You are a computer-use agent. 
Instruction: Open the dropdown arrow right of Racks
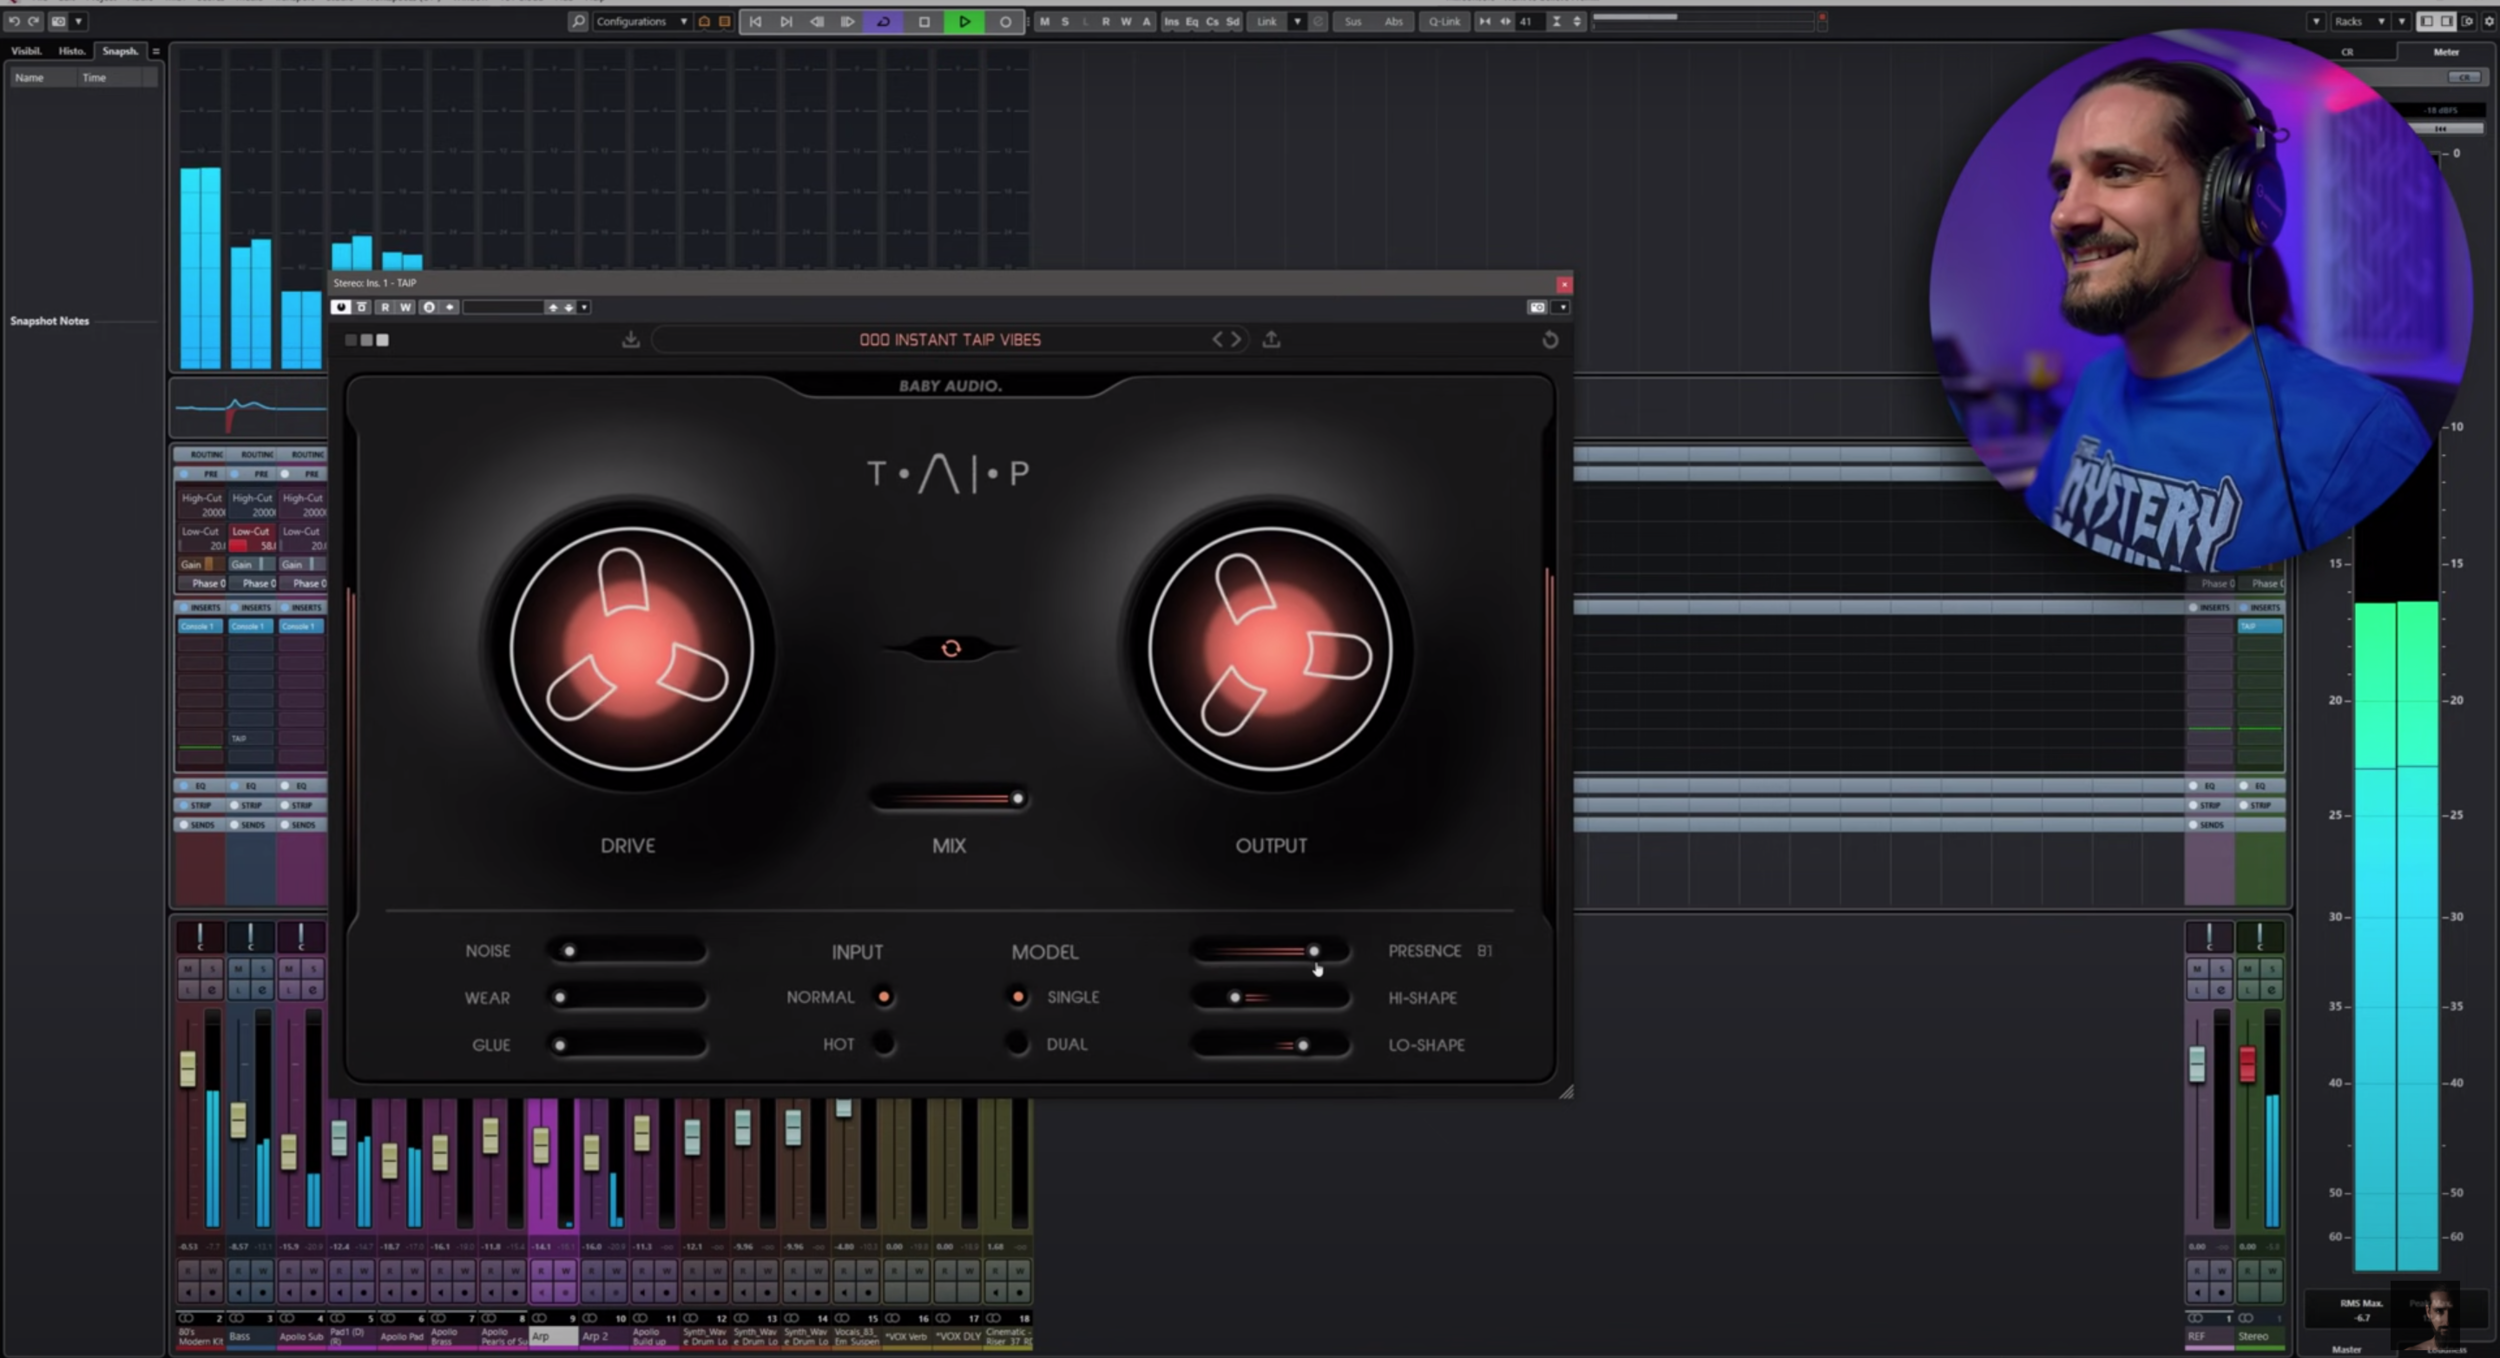[x=2401, y=21]
